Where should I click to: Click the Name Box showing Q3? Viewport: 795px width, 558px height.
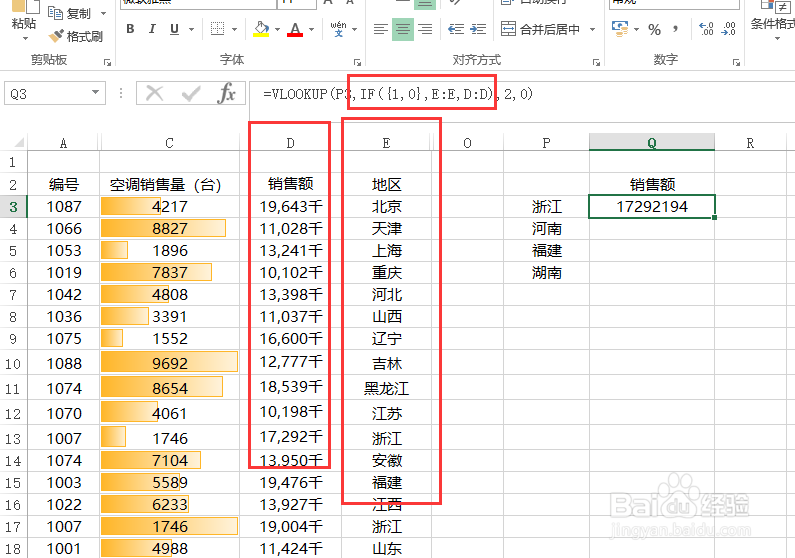pyautogui.click(x=48, y=93)
